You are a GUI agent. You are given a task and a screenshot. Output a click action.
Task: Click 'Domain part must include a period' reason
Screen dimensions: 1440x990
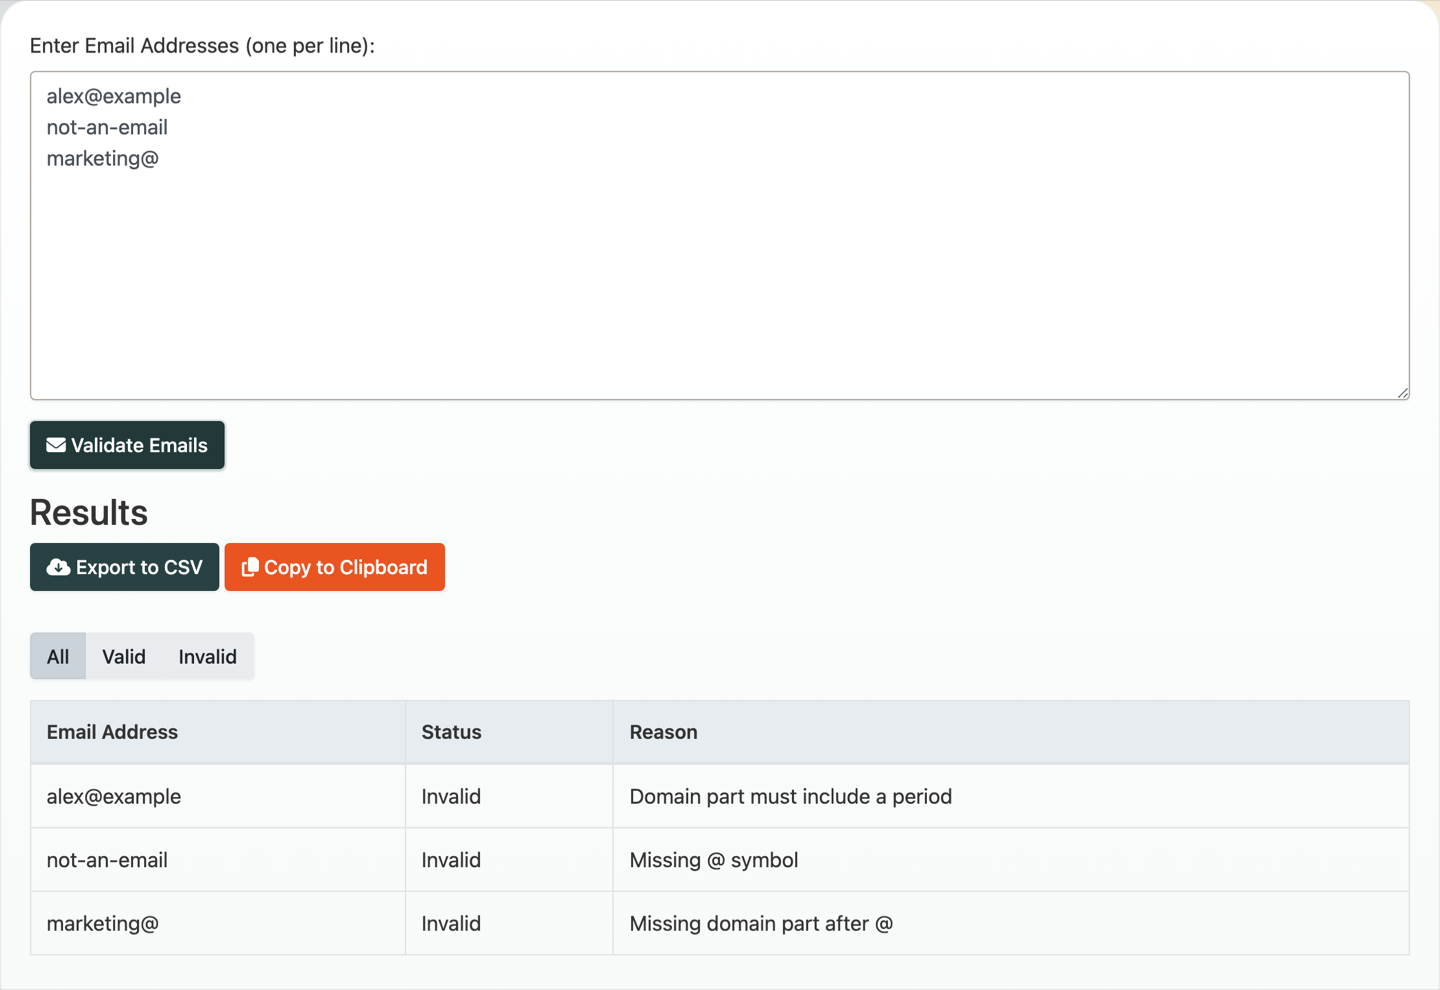click(x=791, y=796)
